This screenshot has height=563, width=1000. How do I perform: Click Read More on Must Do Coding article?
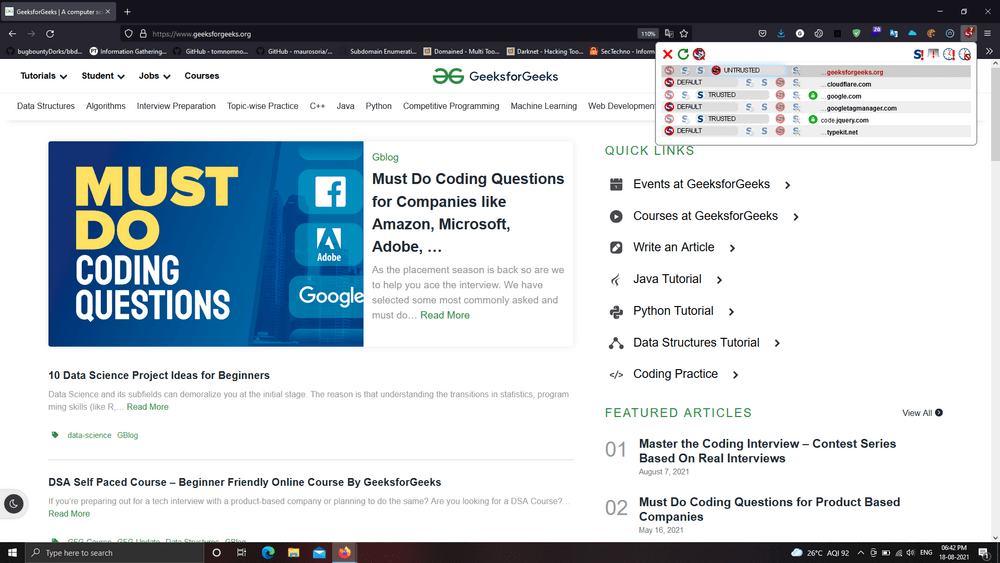click(445, 315)
